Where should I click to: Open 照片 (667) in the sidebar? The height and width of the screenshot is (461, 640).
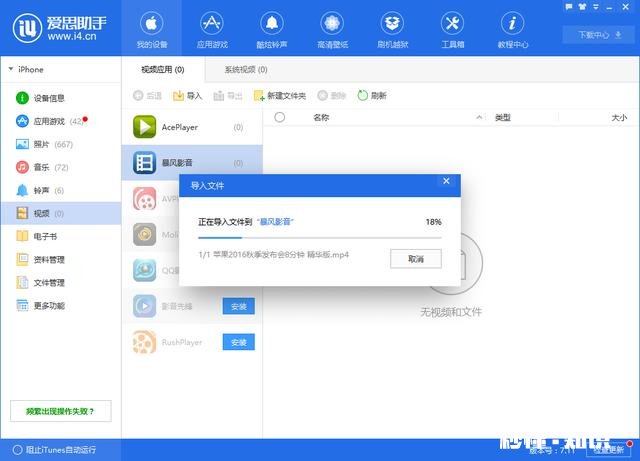pyautogui.click(x=61, y=144)
